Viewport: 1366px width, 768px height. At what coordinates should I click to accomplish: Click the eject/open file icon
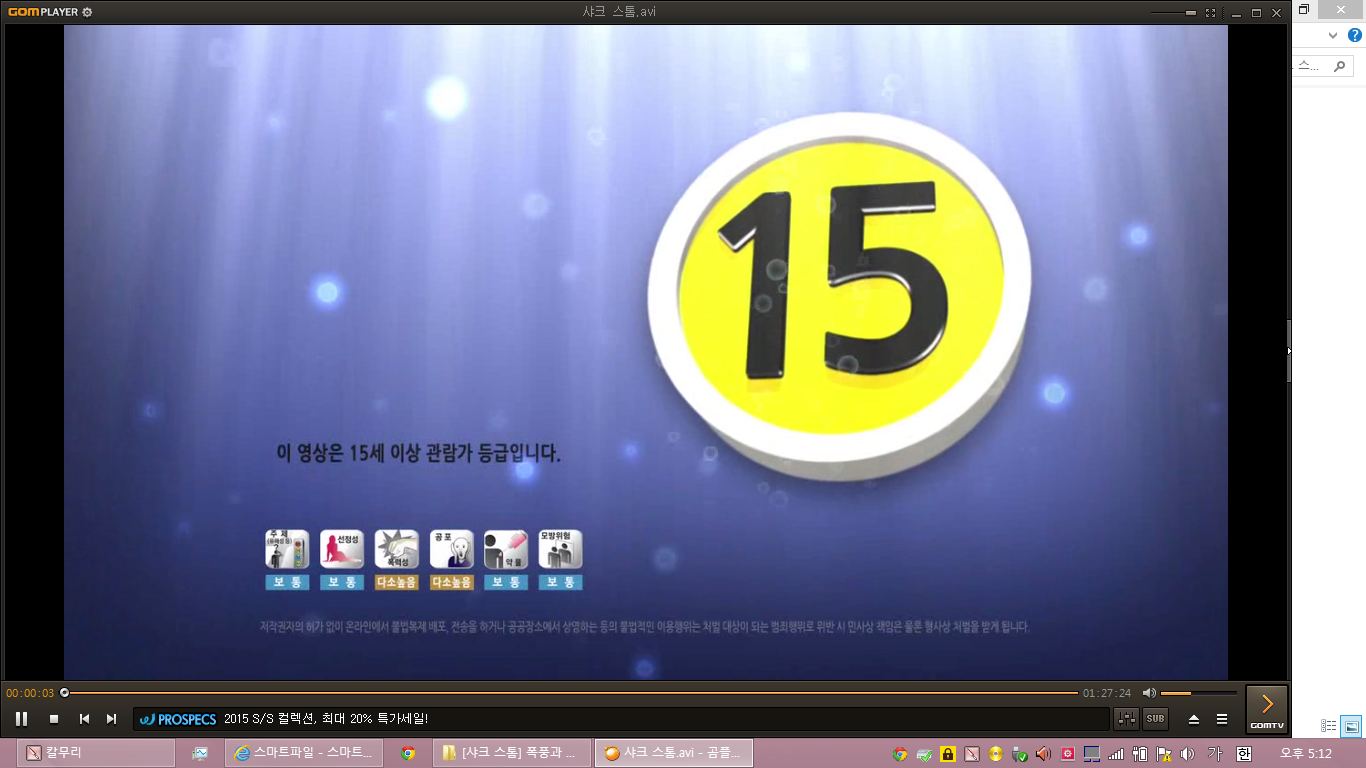click(x=1194, y=719)
